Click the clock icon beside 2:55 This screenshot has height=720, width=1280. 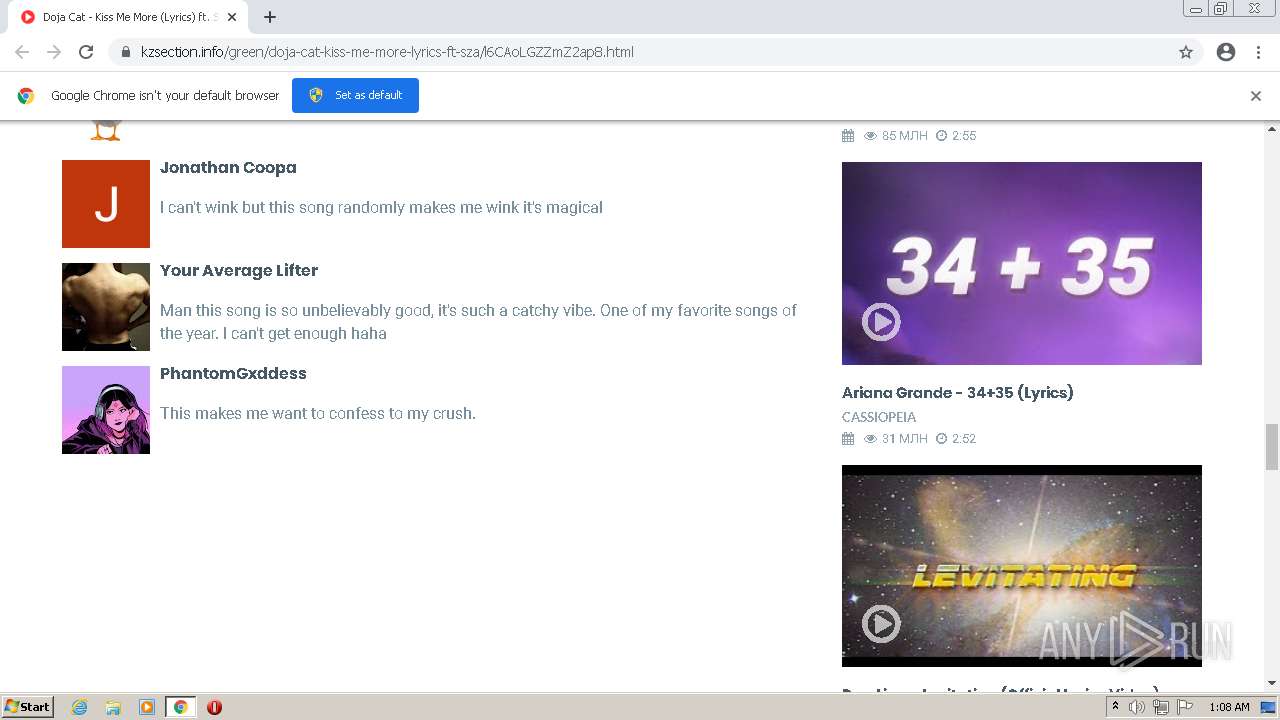(x=941, y=136)
